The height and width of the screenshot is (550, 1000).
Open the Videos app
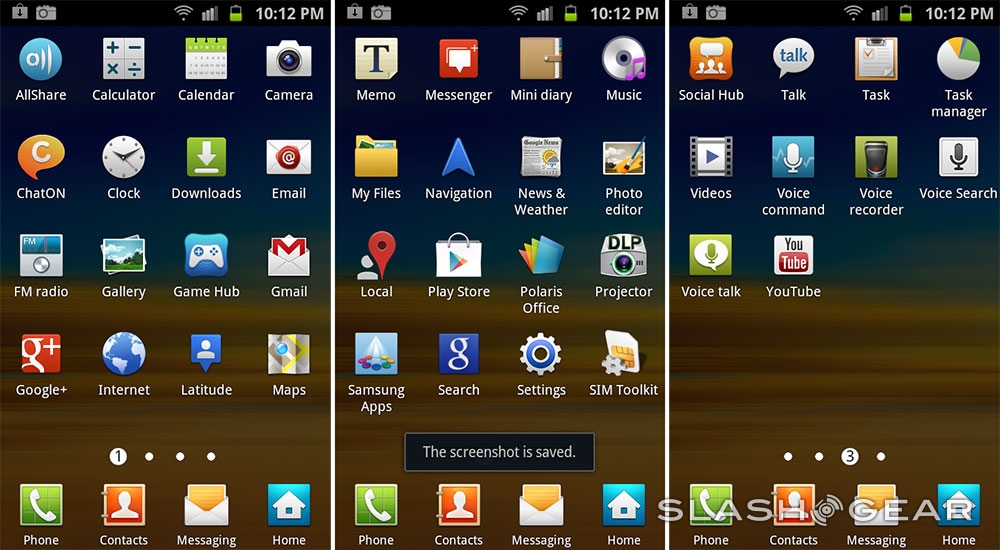pyautogui.click(x=711, y=157)
